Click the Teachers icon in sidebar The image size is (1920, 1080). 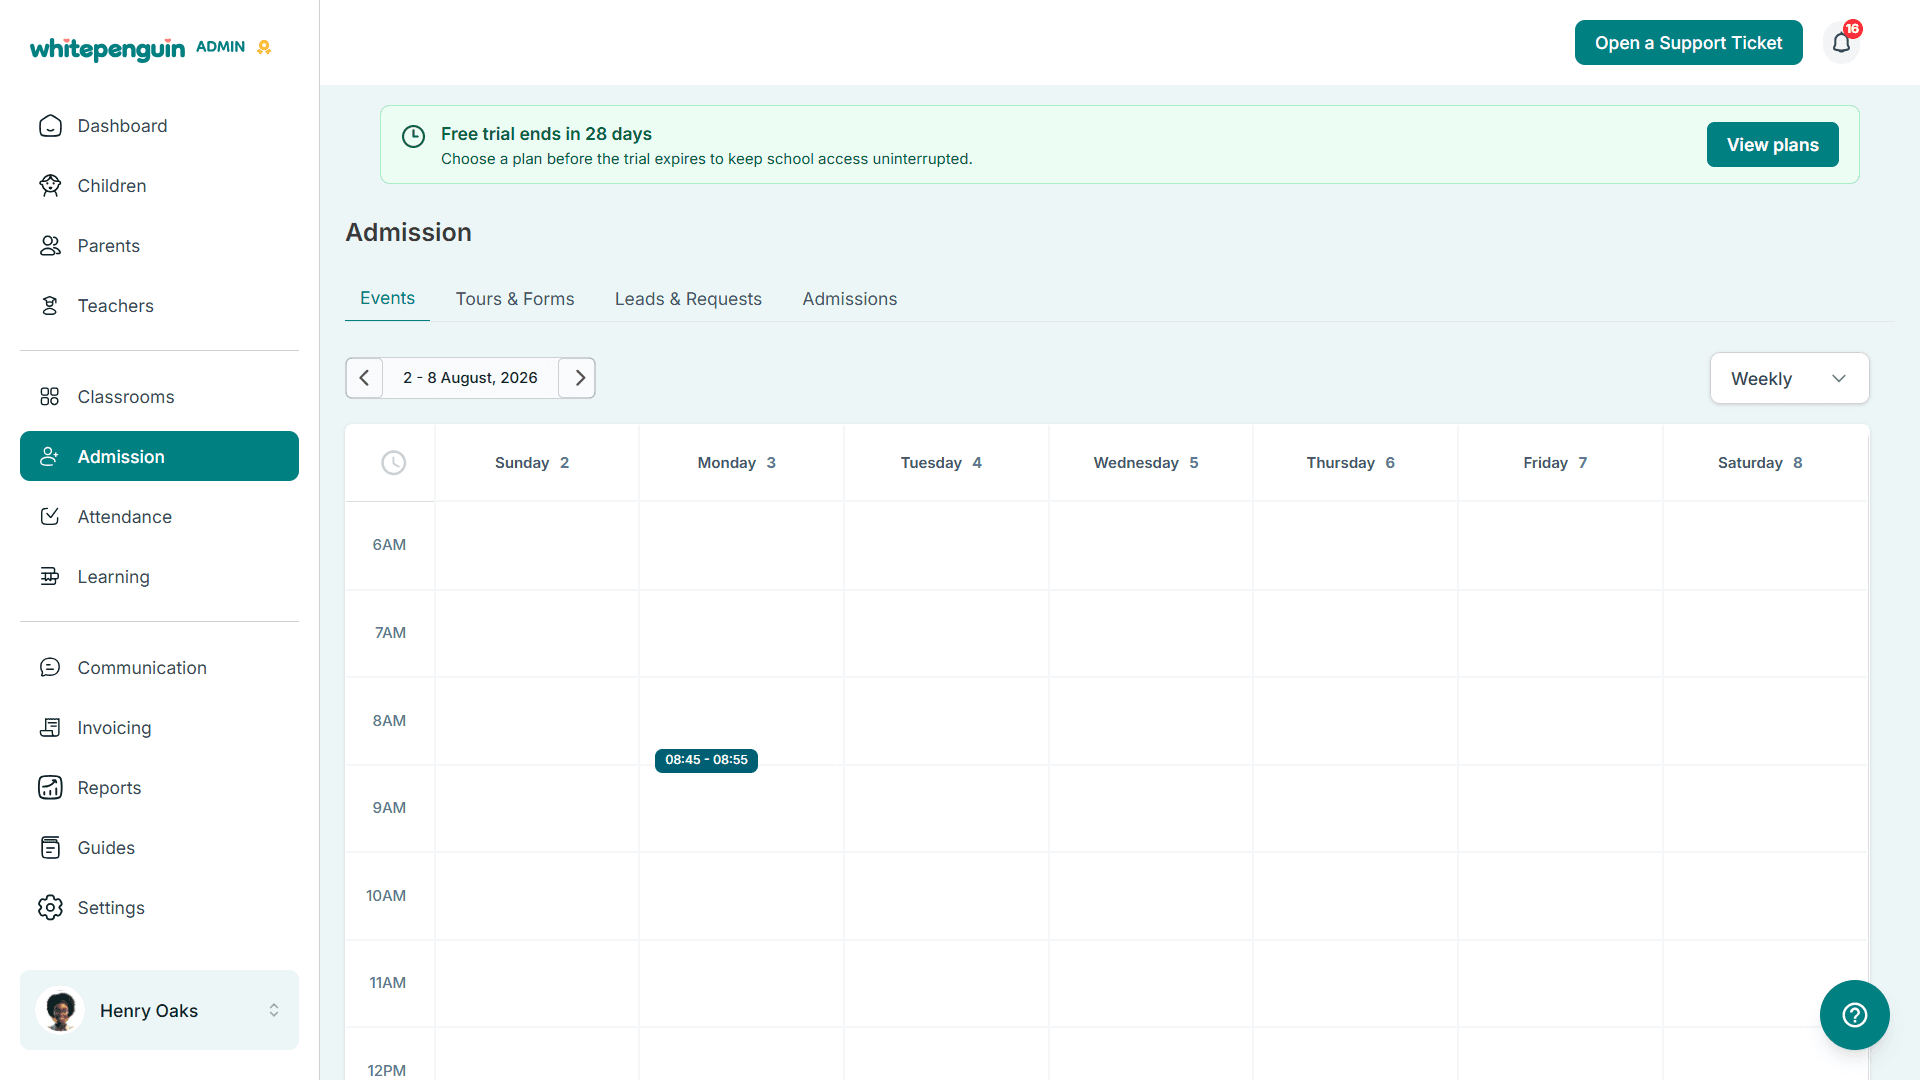pos(50,306)
